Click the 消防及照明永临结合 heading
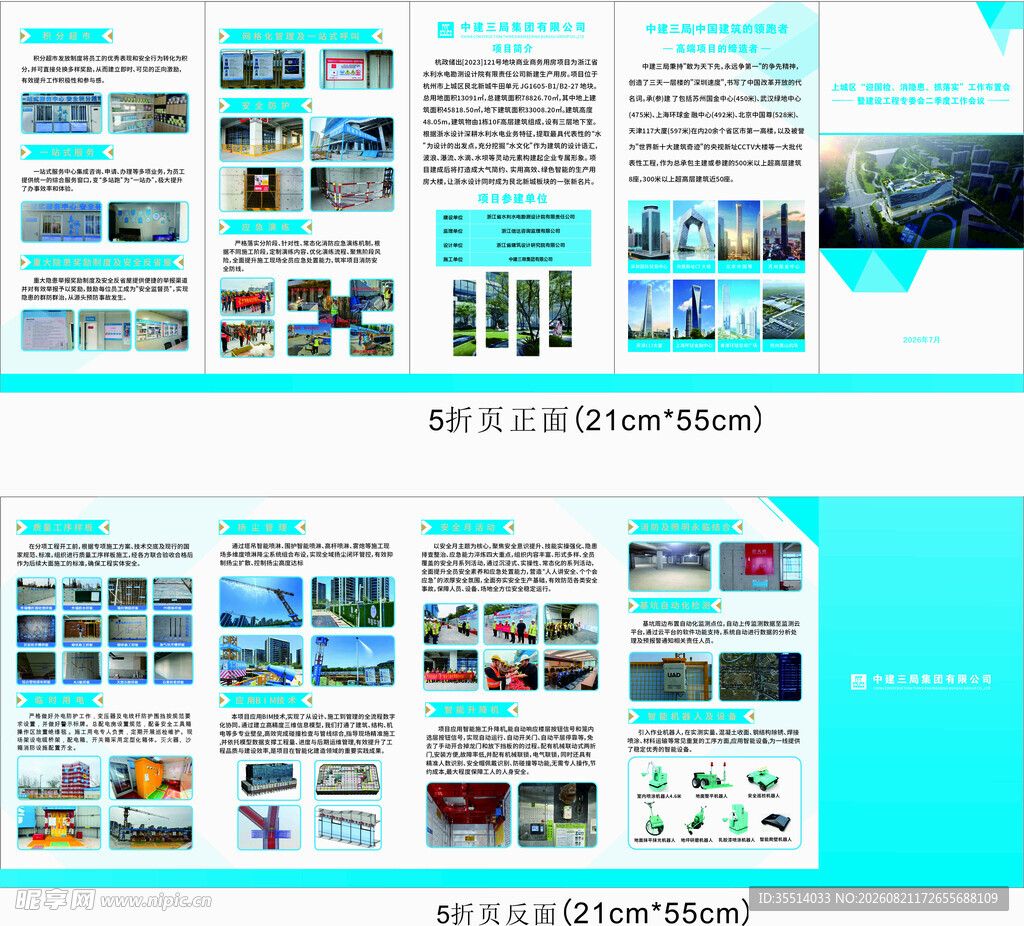Image resolution: width=1024 pixels, height=926 pixels. point(685,527)
